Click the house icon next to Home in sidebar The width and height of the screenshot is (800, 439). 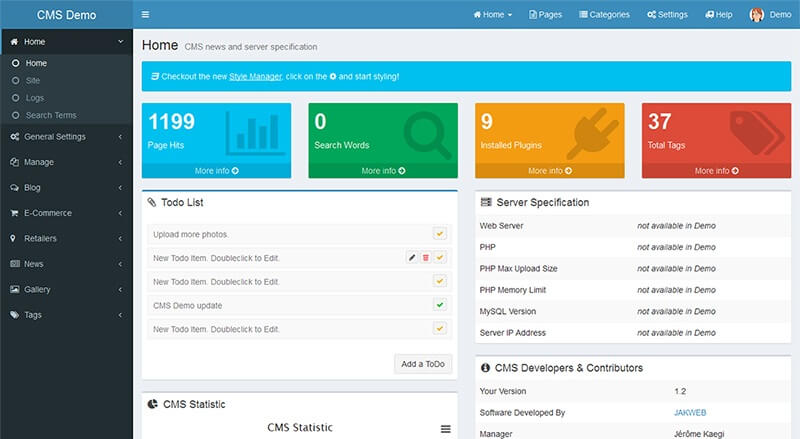click(14, 42)
